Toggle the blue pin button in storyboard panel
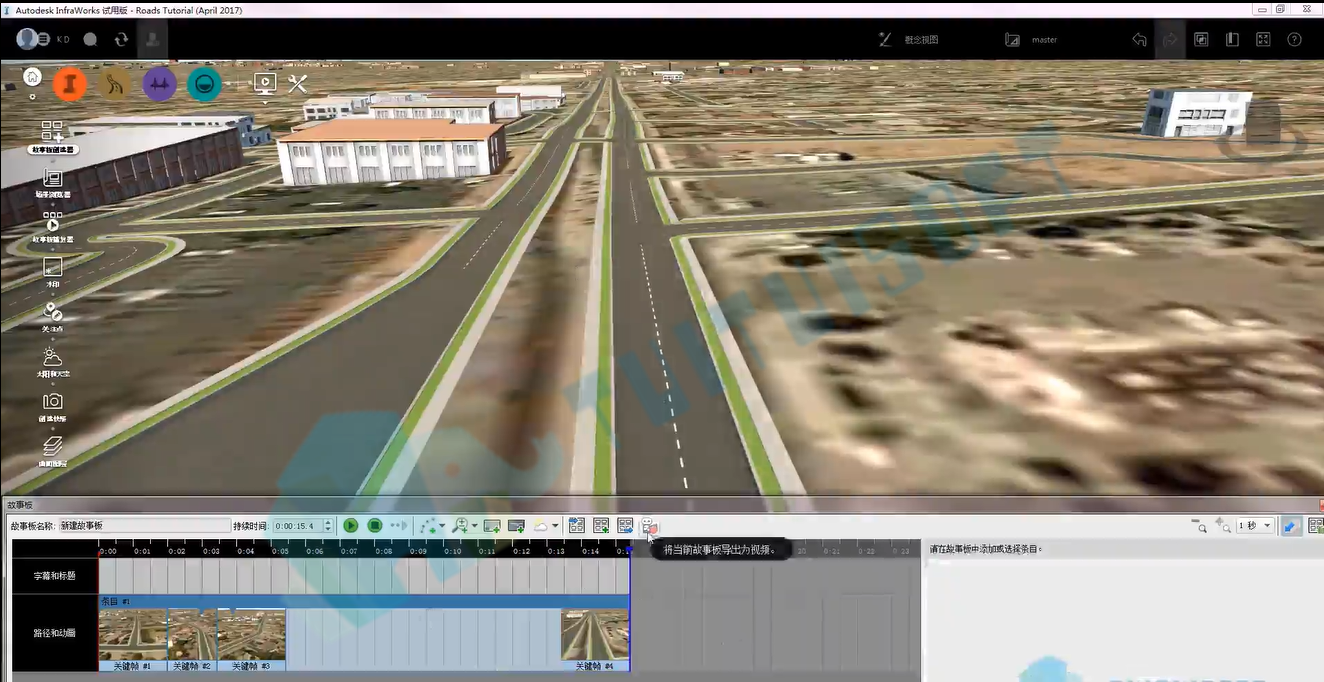The height and width of the screenshot is (682, 1324). pos(1291,525)
